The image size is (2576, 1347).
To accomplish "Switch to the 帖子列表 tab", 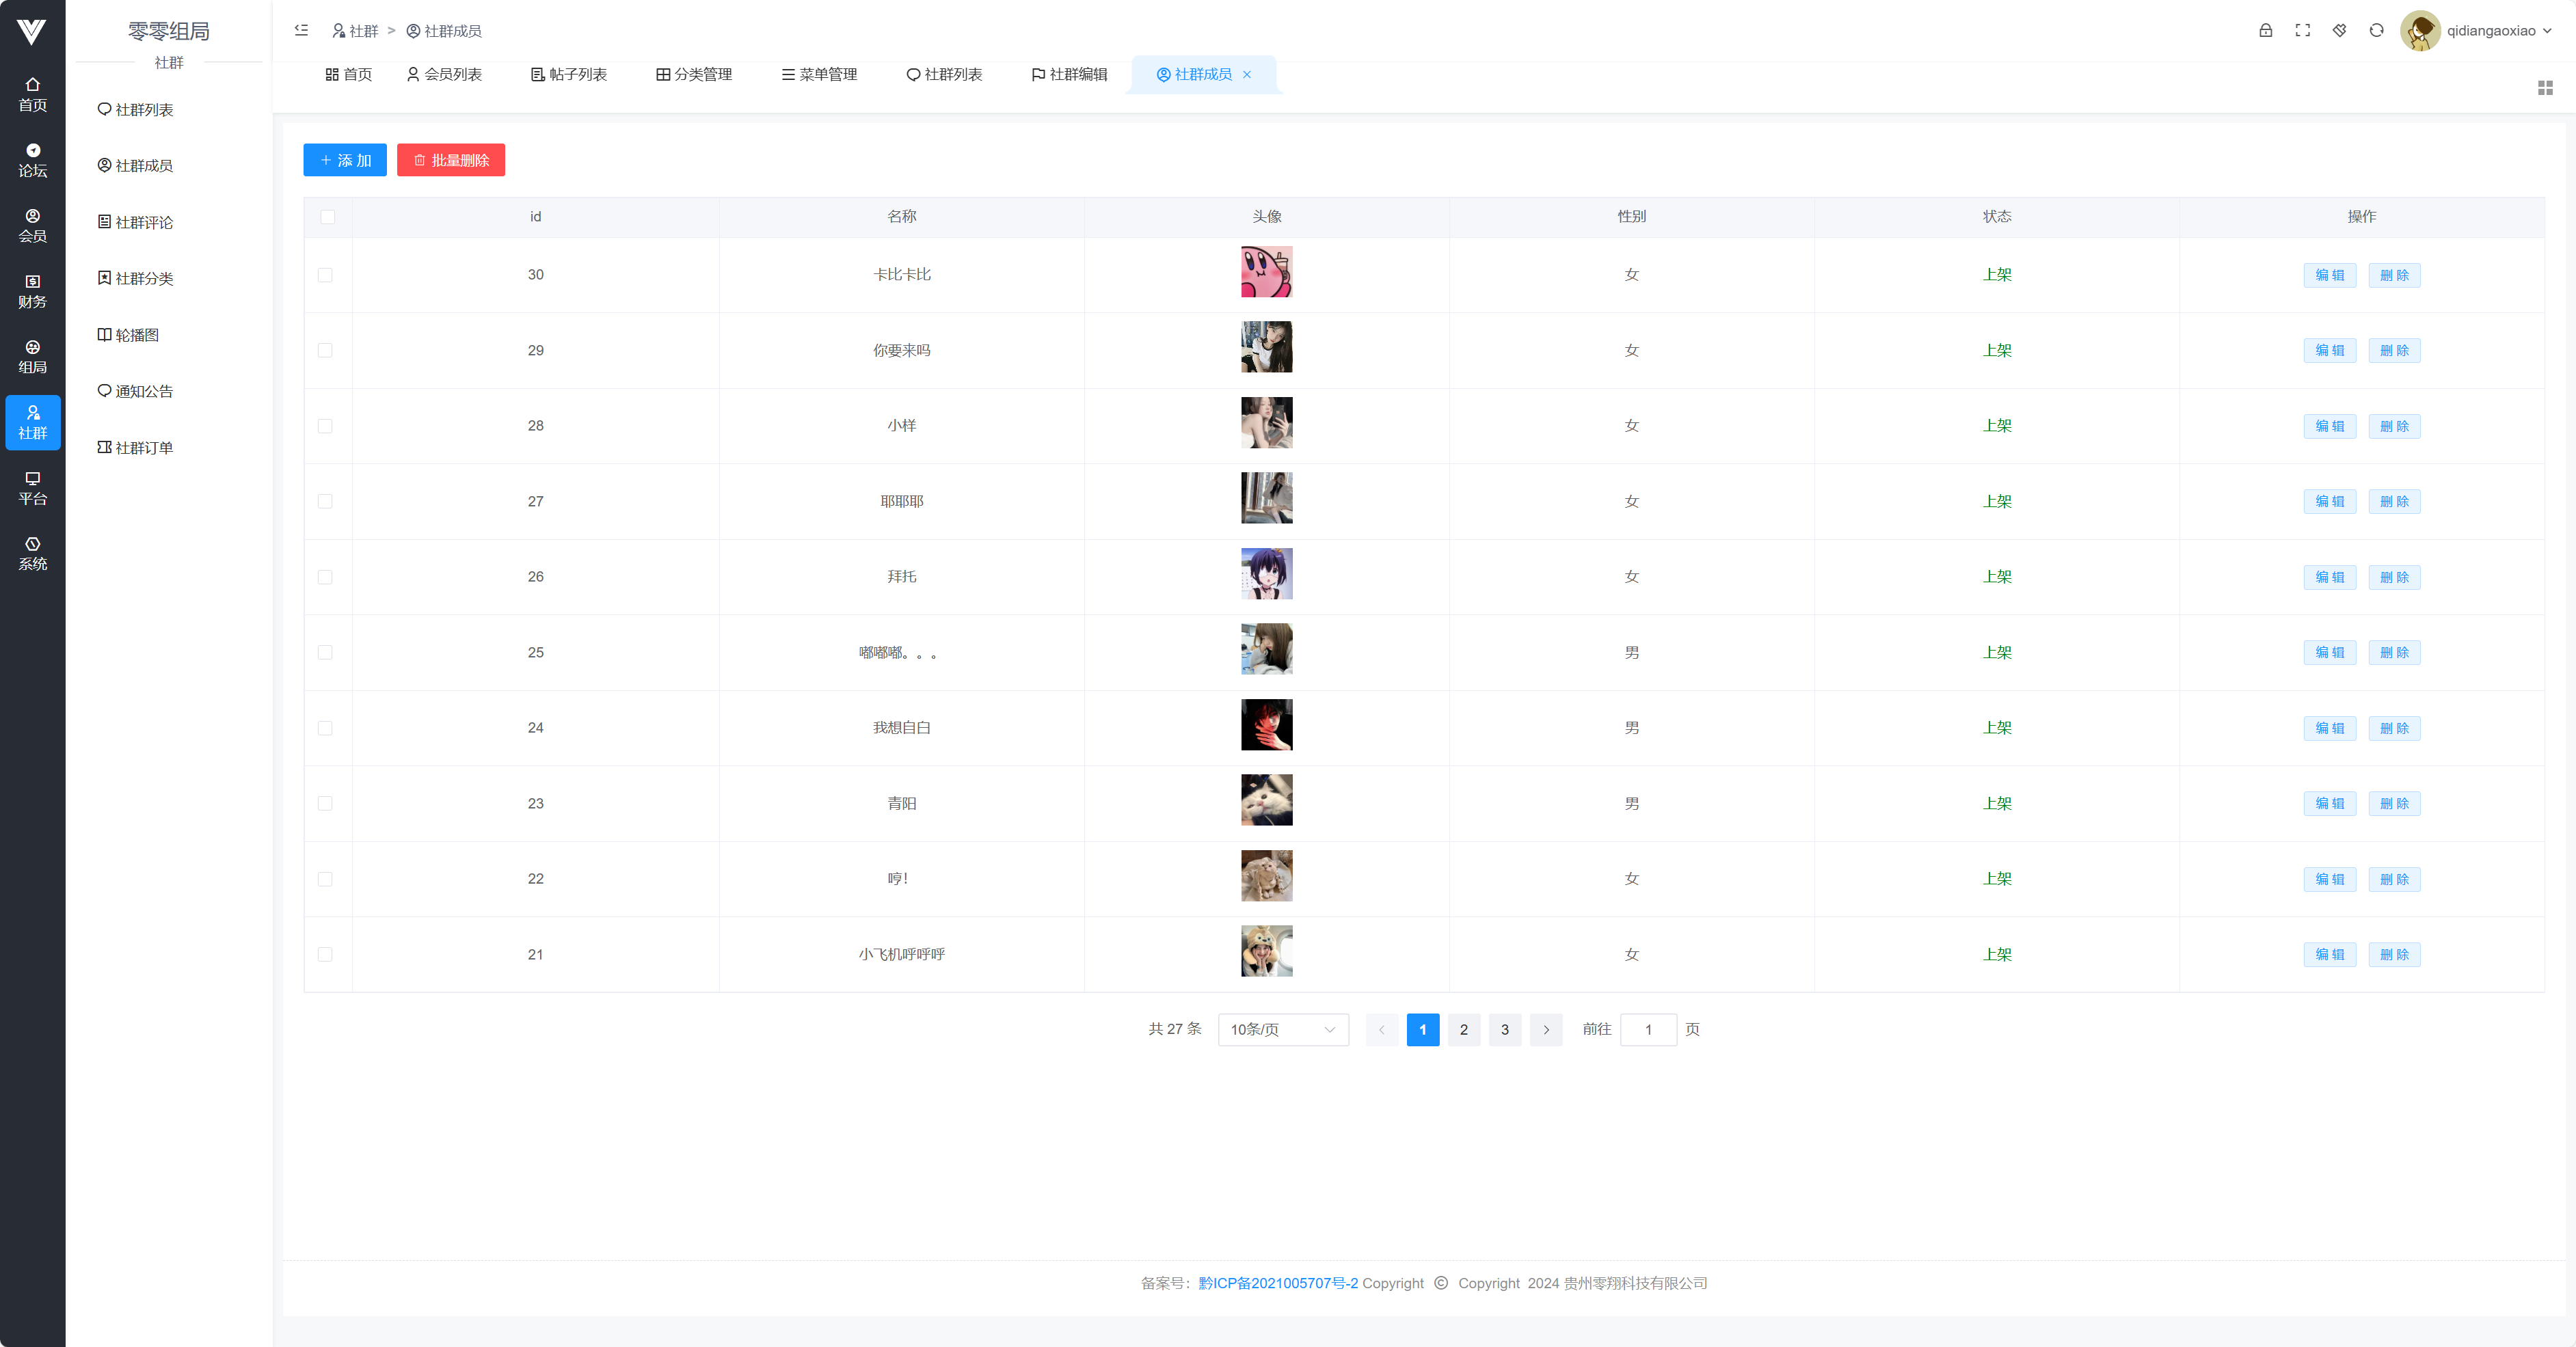I will 568,75.
